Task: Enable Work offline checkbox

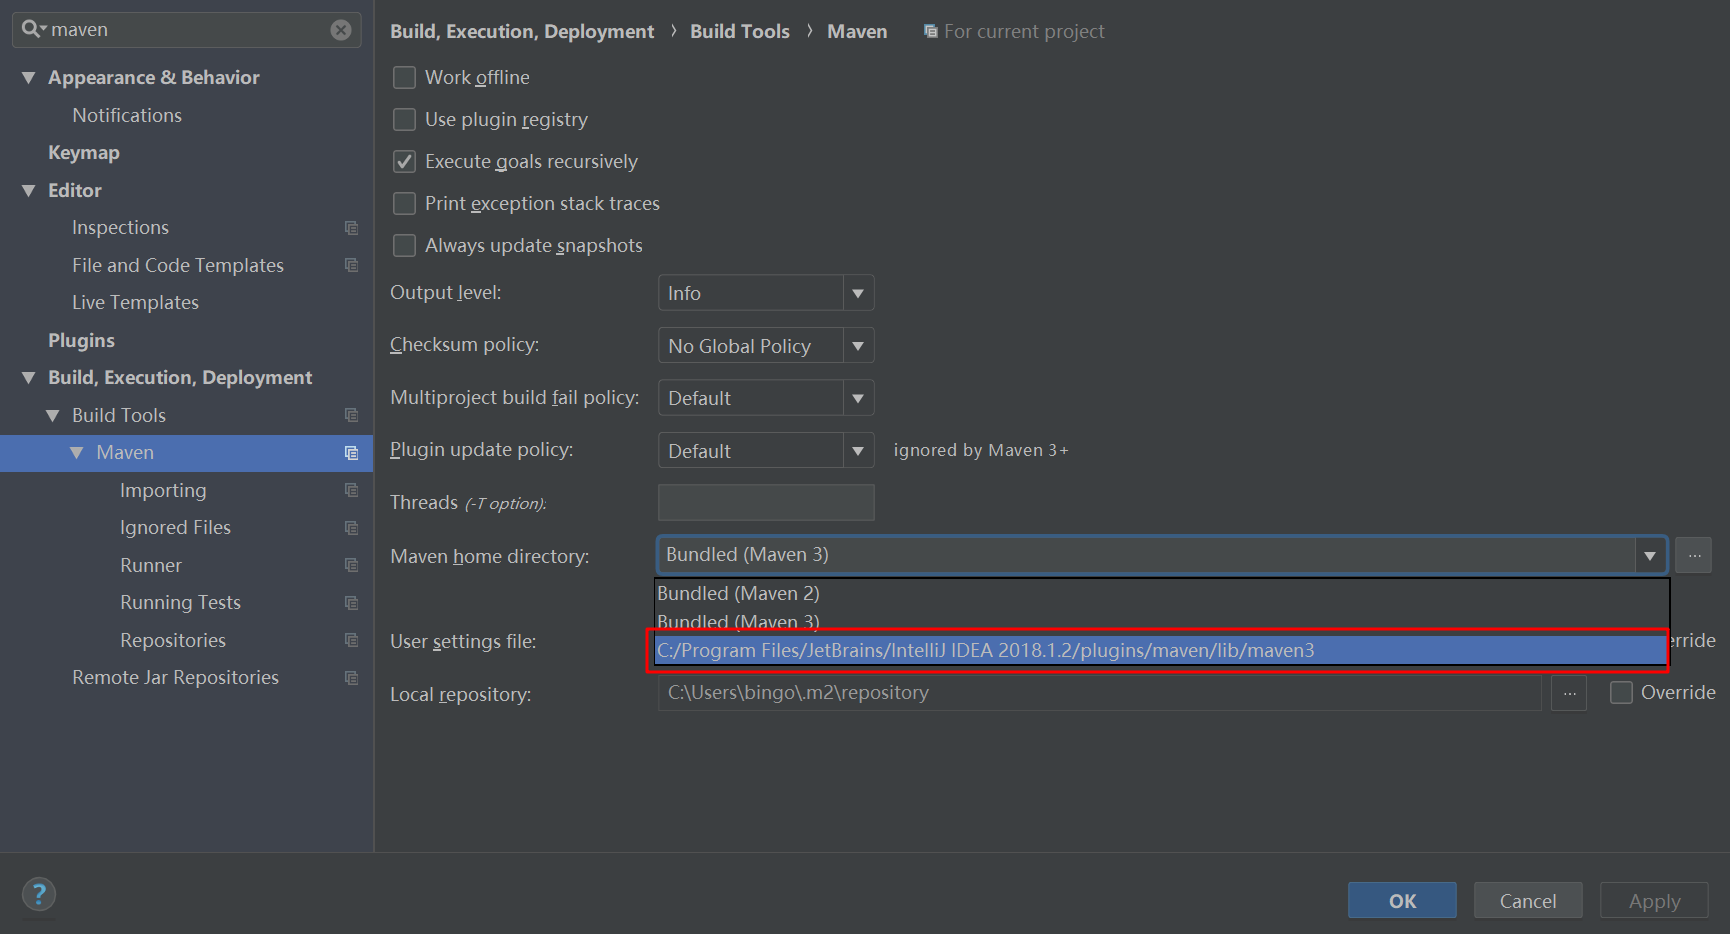Action: [x=404, y=77]
